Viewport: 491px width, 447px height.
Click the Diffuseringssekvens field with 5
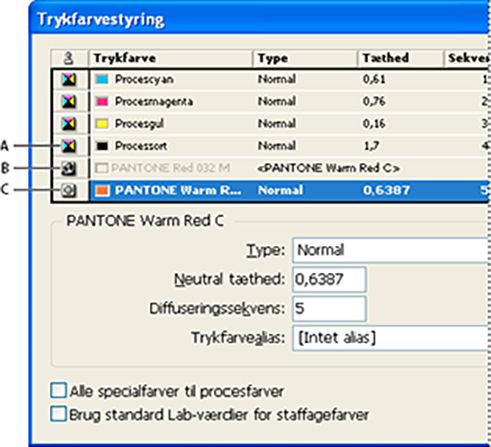(329, 309)
